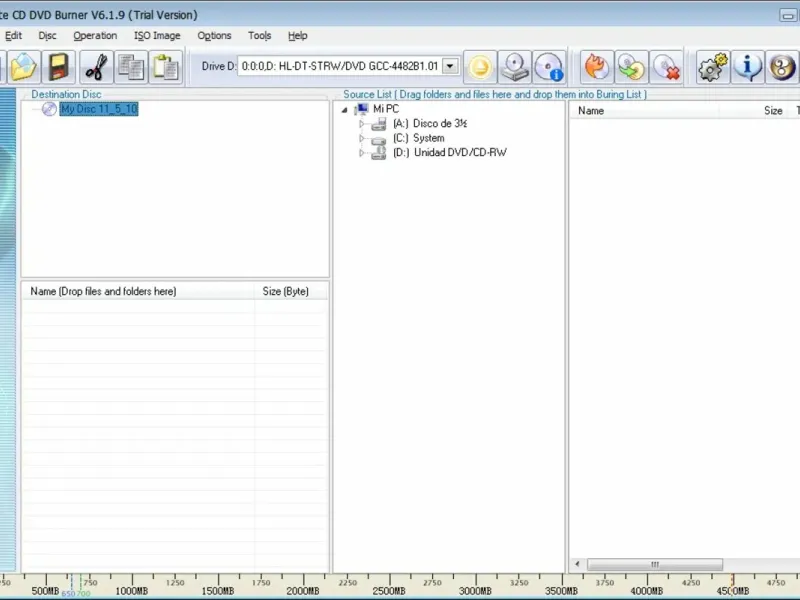Image resolution: width=800 pixels, height=600 pixels.
Task: Click the Destination Disc panel label
Action: tap(66, 94)
